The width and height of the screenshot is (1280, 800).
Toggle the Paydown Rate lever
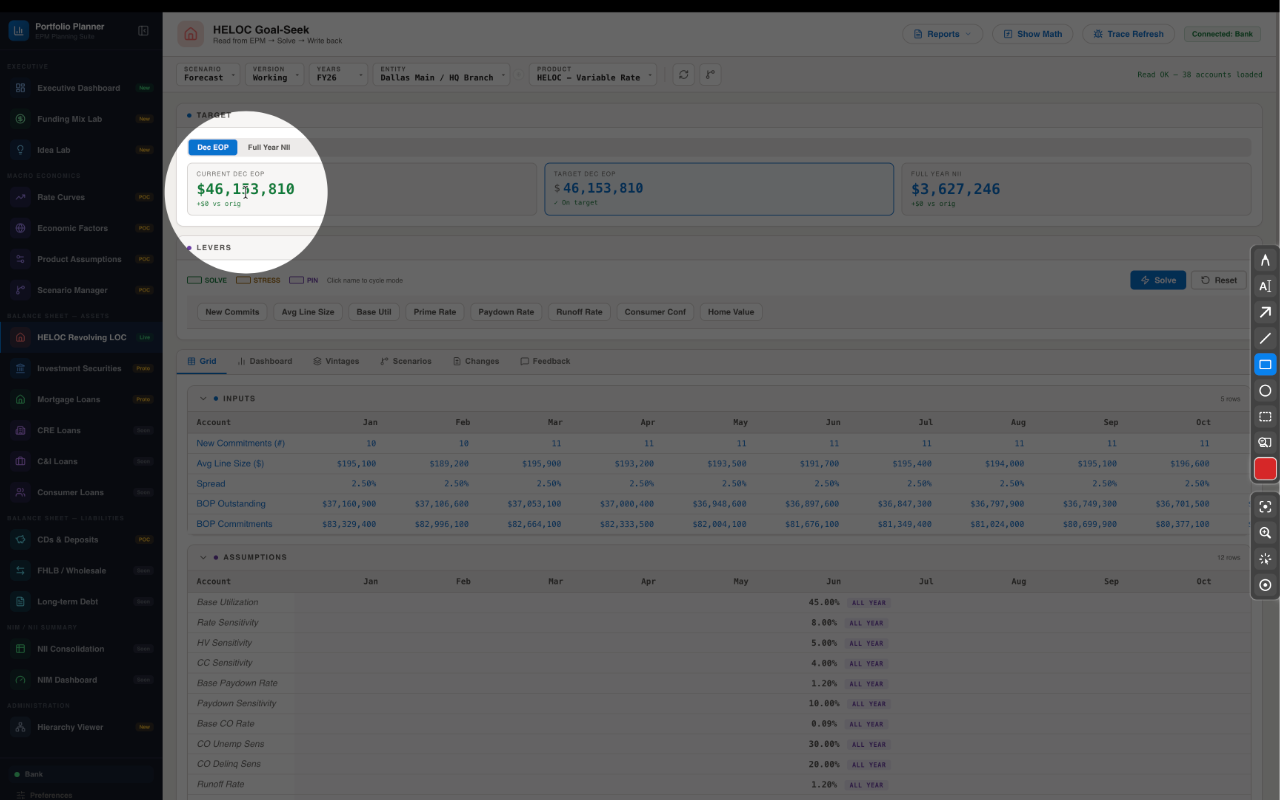tap(506, 312)
